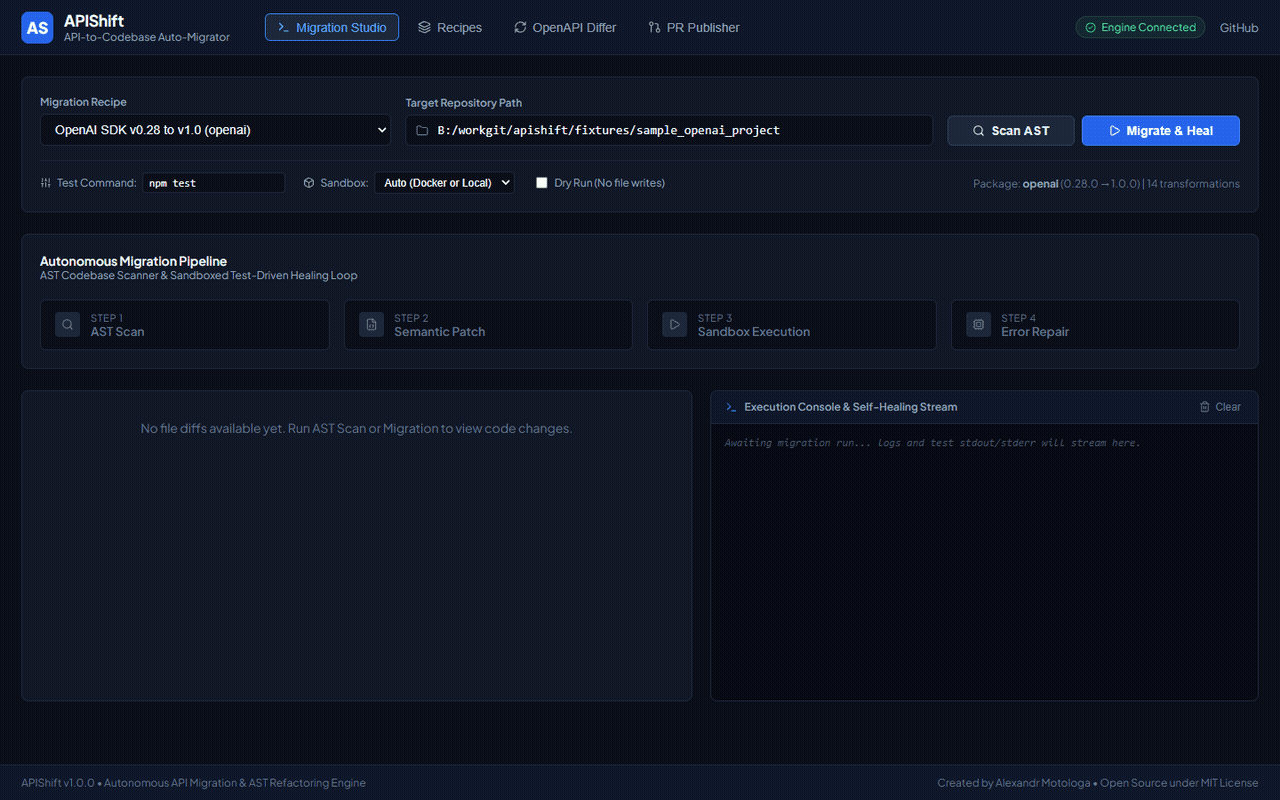The height and width of the screenshot is (800, 1280).
Task: Click the AST Scan step magnifier icon
Action: click(x=67, y=325)
